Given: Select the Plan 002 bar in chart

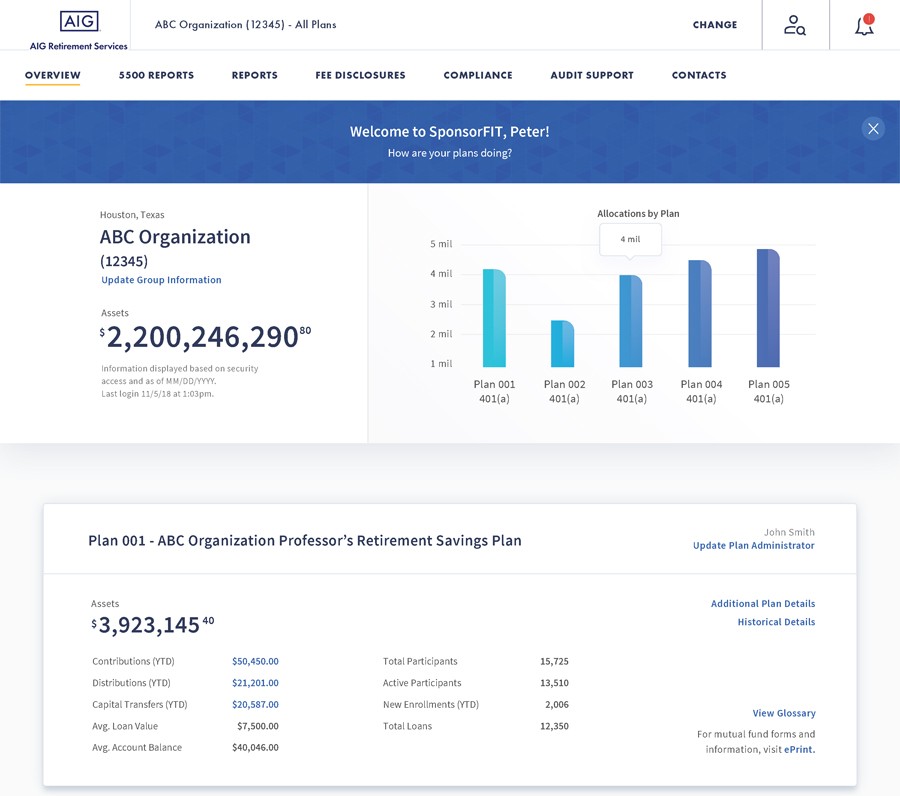Looking at the screenshot, I should point(562,344).
